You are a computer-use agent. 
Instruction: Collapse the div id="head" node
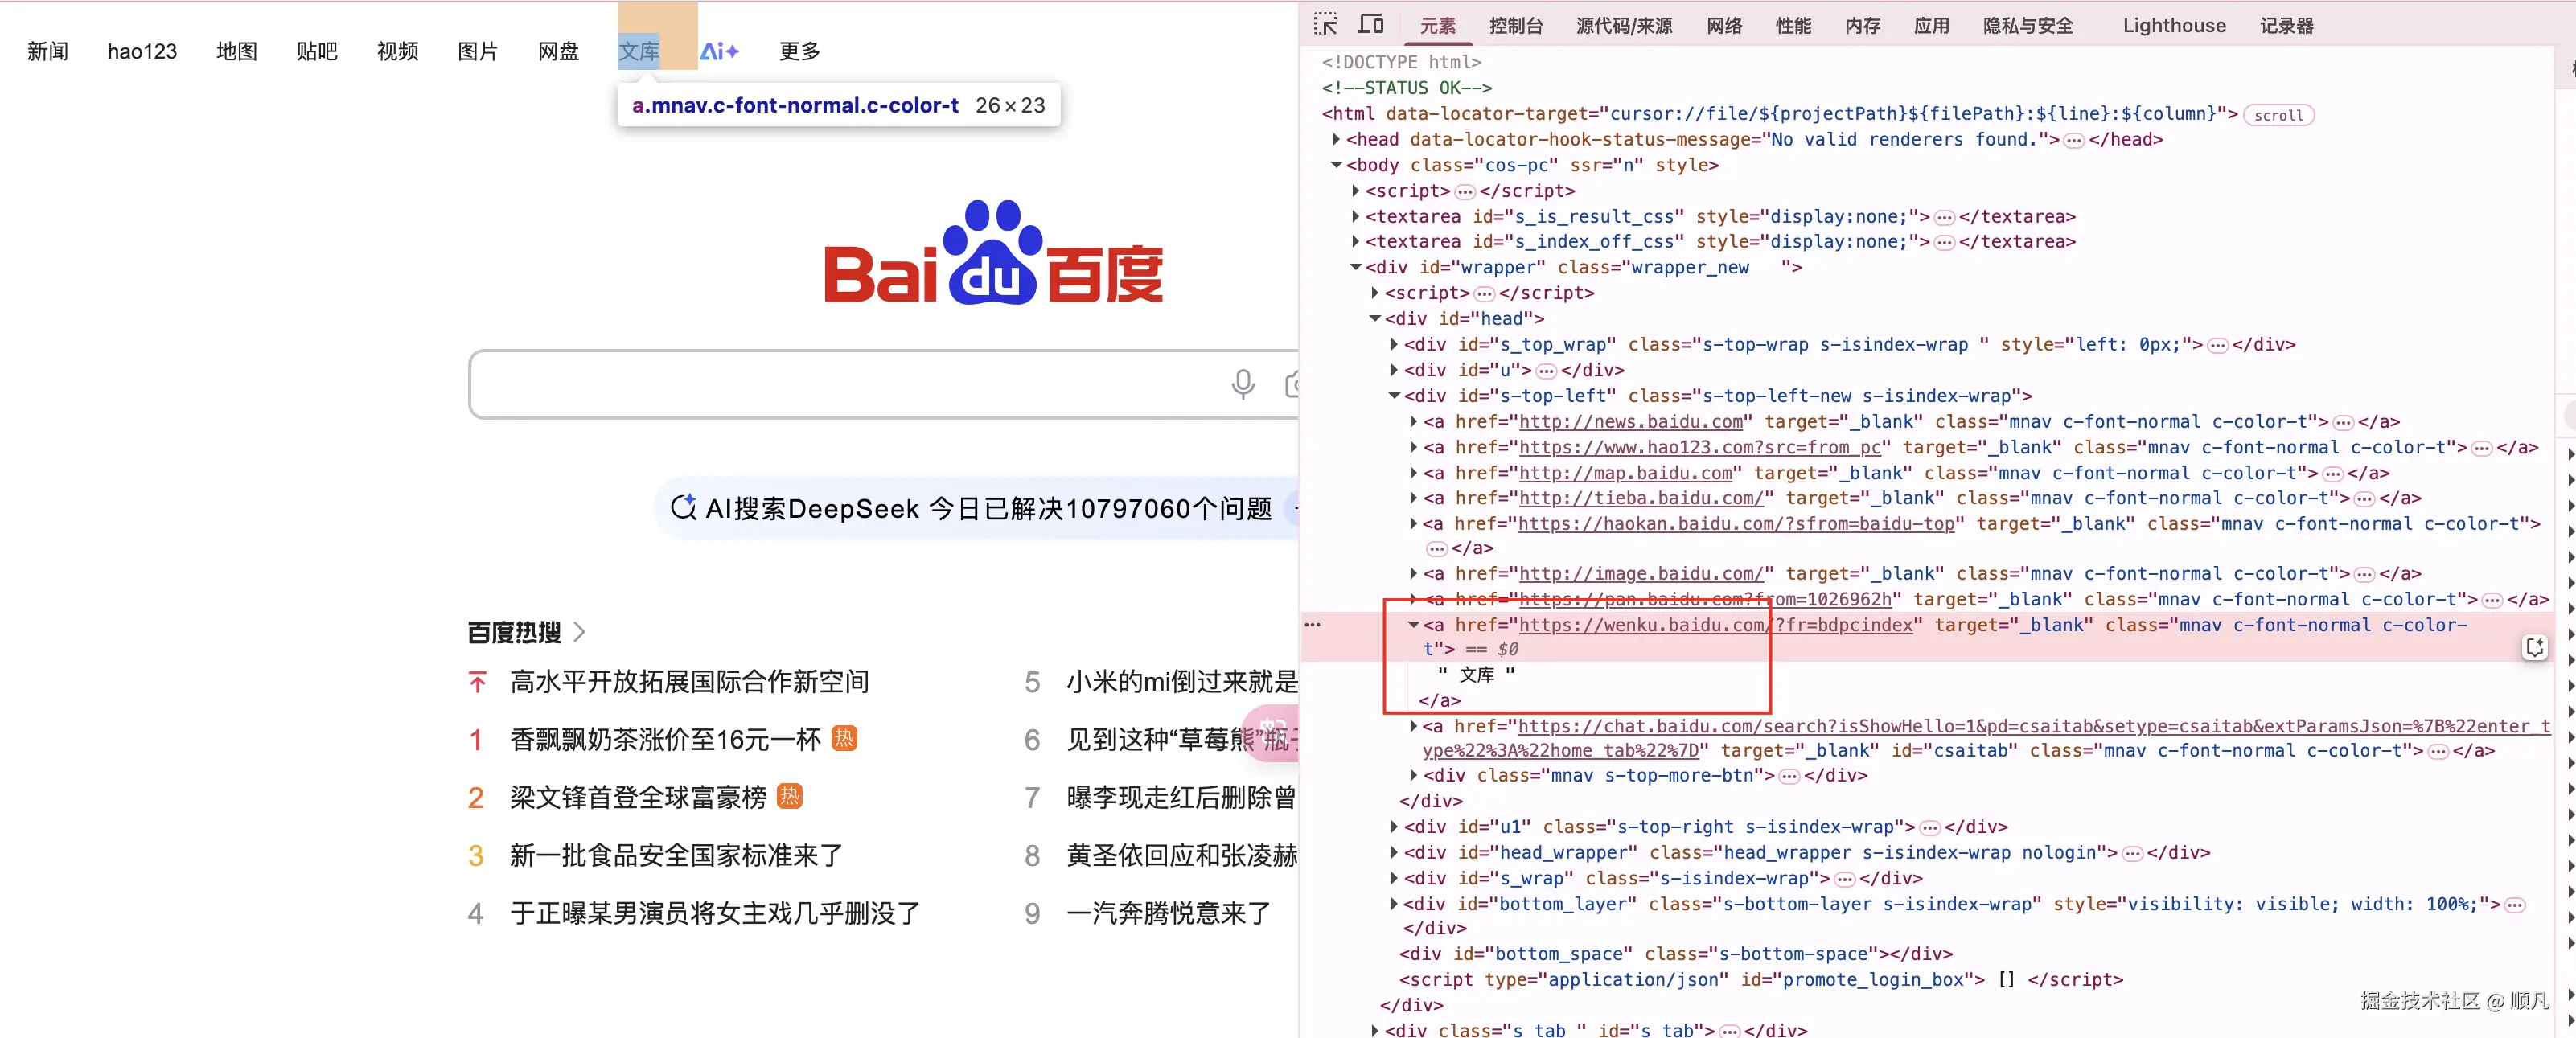[1375, 319]
